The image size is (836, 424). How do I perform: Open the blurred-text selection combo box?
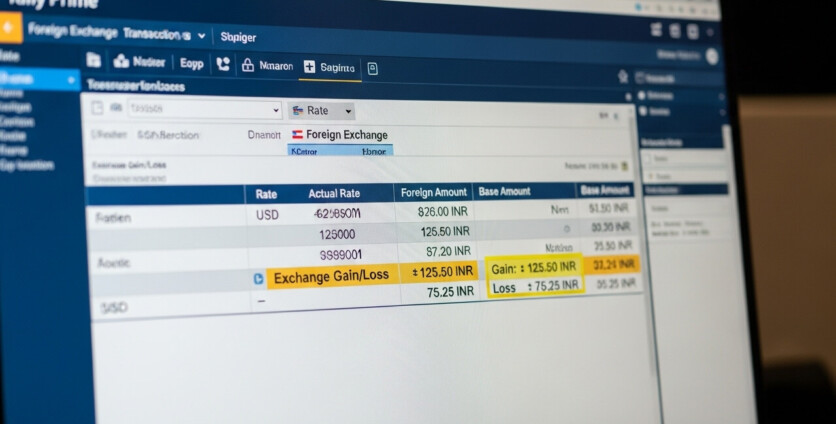(205, 109)
